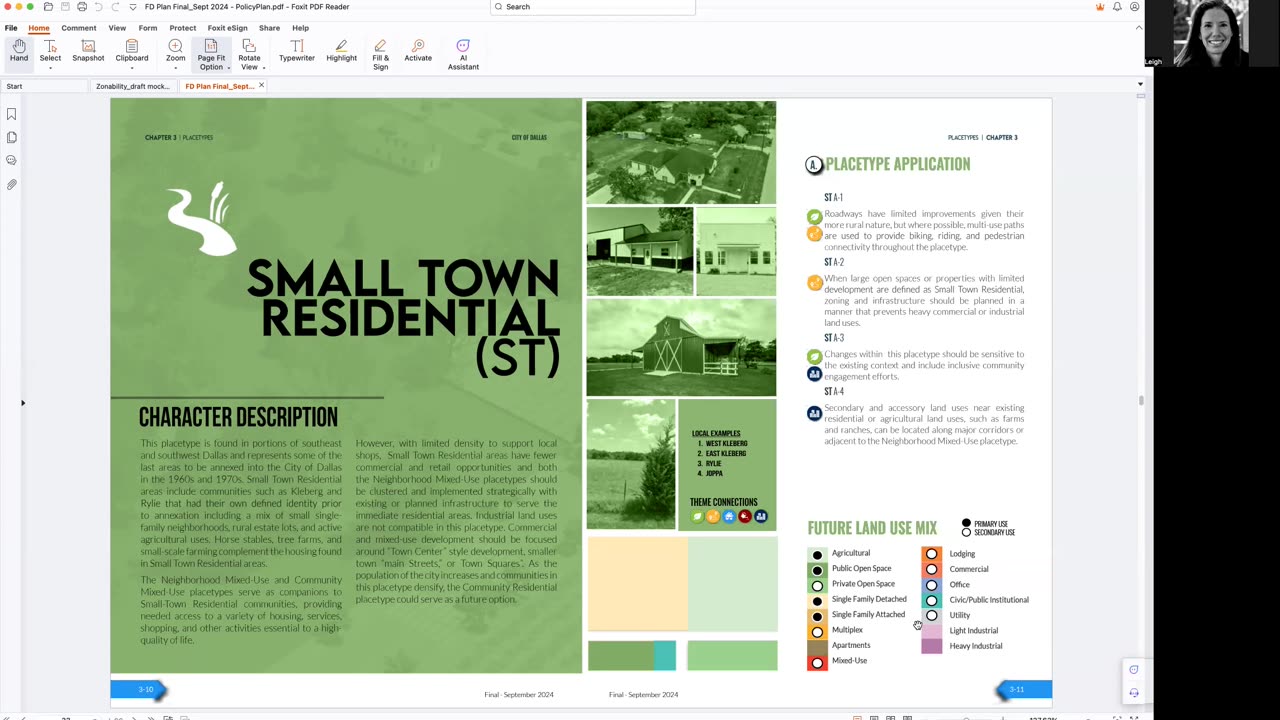The image size is (1280, 720).
Task: Click the "CHARACTER DESCRIPTION" heading
Action: [x=238, y=417]
